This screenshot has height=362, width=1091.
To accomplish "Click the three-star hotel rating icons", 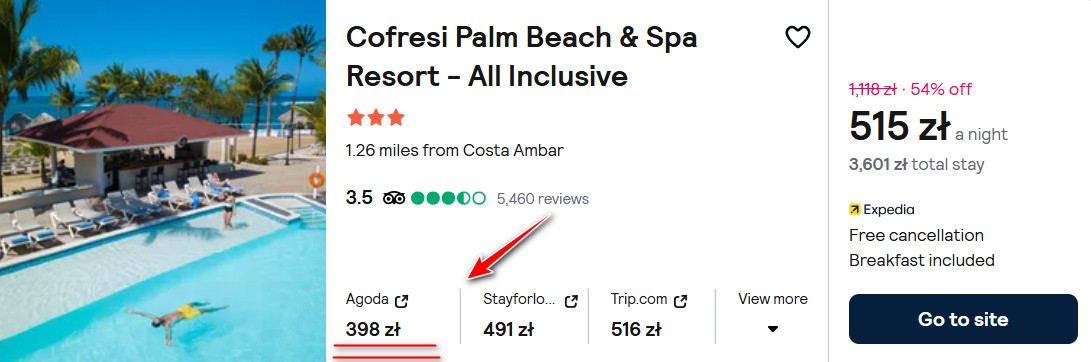I will (376, 118).
